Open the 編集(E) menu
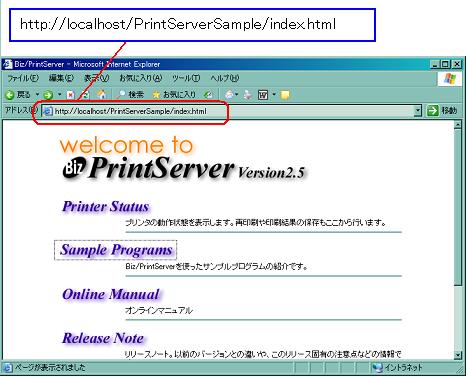468x378 pixels. click(61, 78)
